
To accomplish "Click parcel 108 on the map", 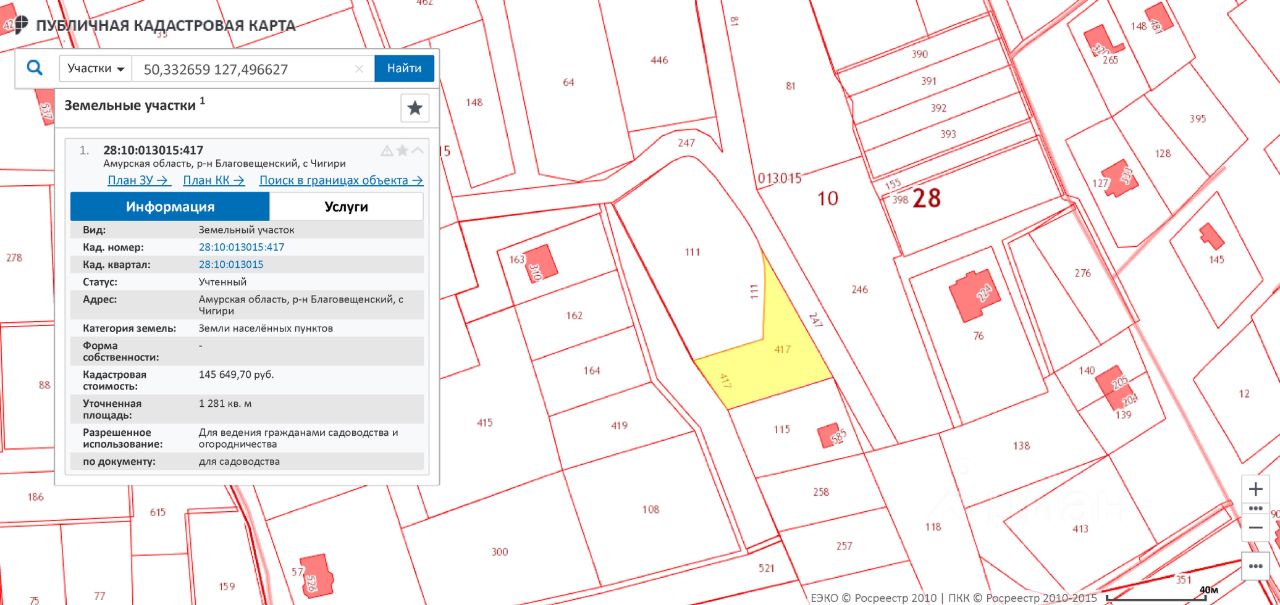I will click(651, 509).
